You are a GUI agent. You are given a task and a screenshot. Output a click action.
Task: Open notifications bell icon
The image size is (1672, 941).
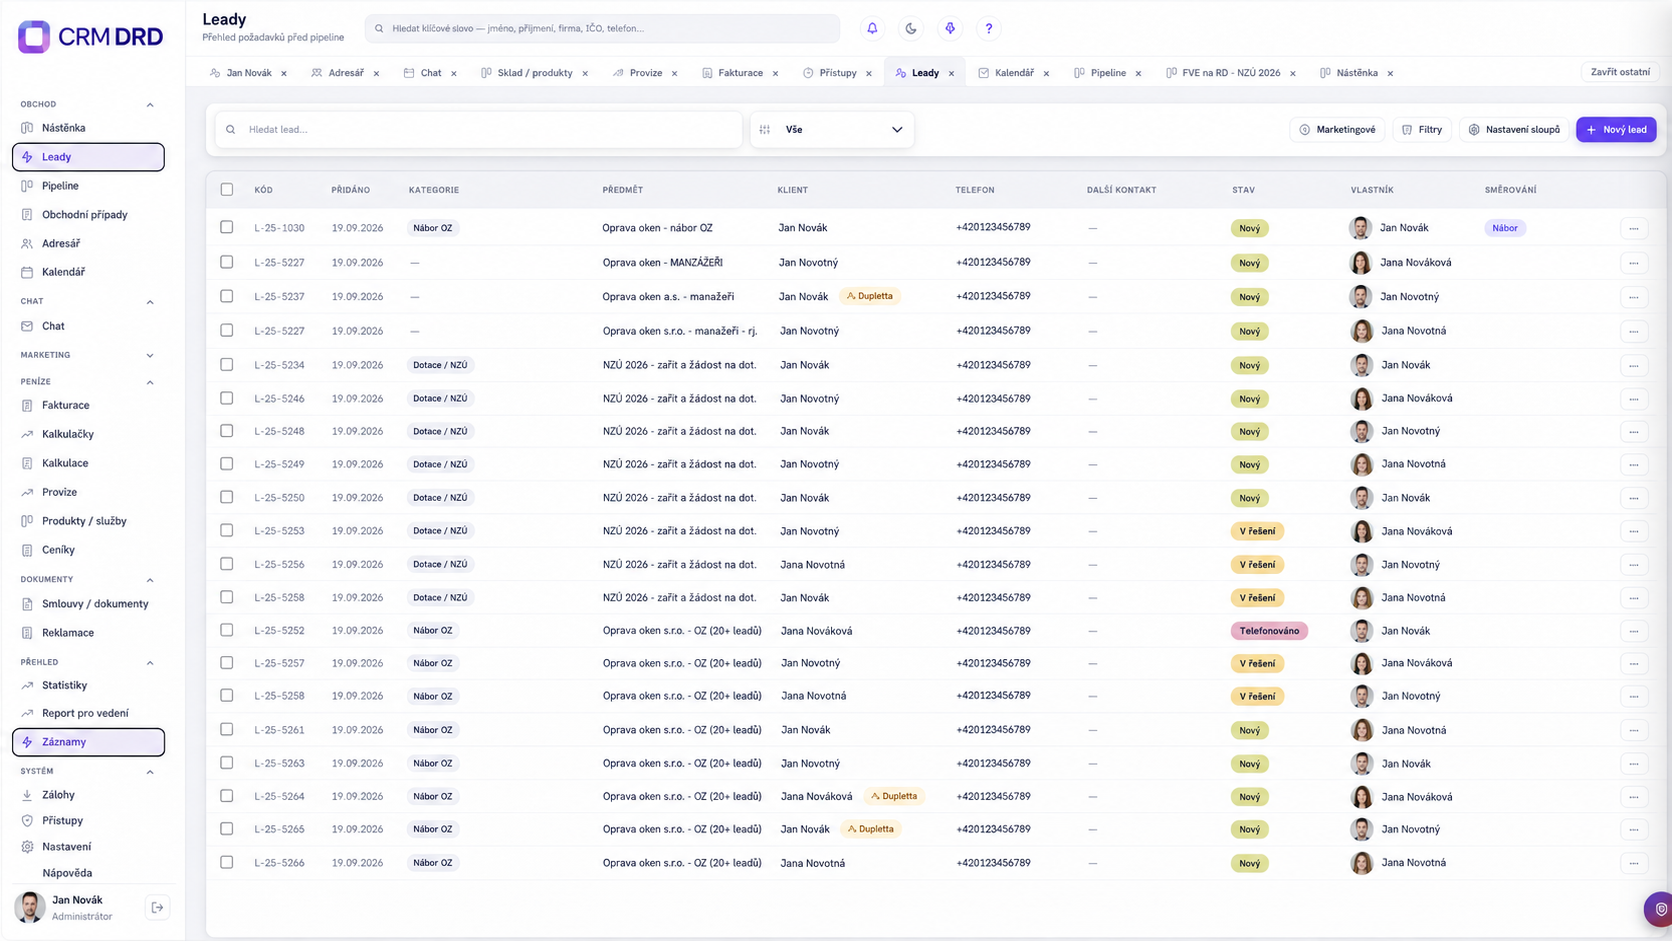pos(872,28)
